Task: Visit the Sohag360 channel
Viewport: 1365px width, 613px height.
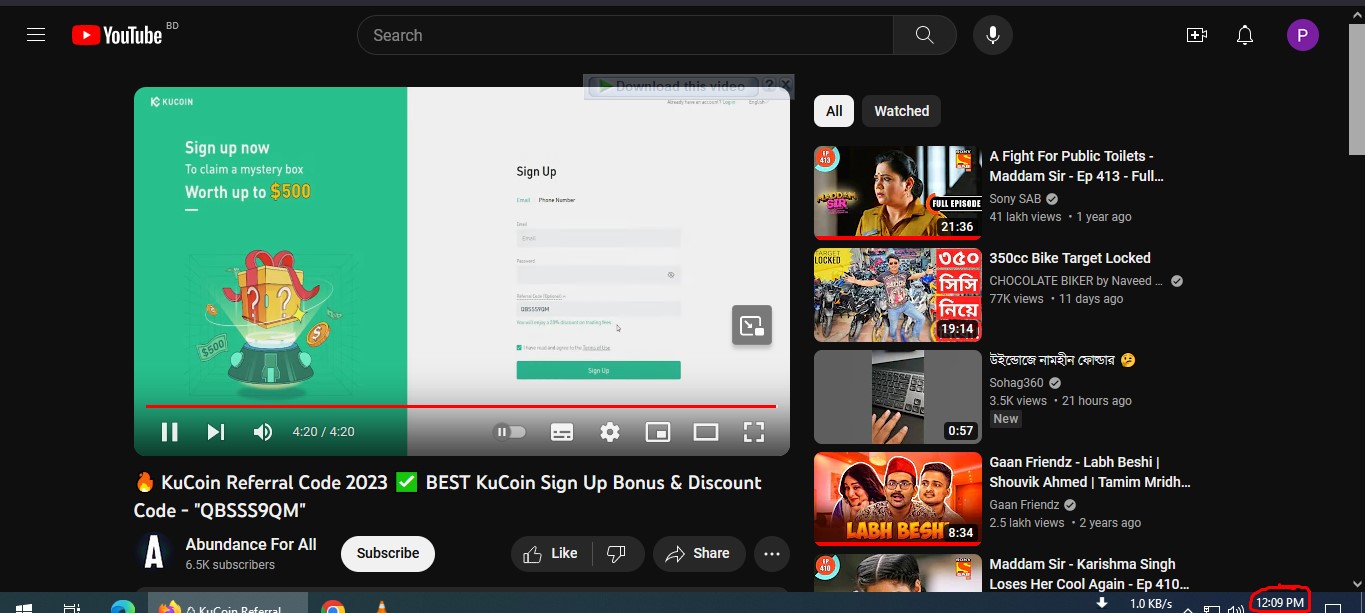Action: [1016, 383]
